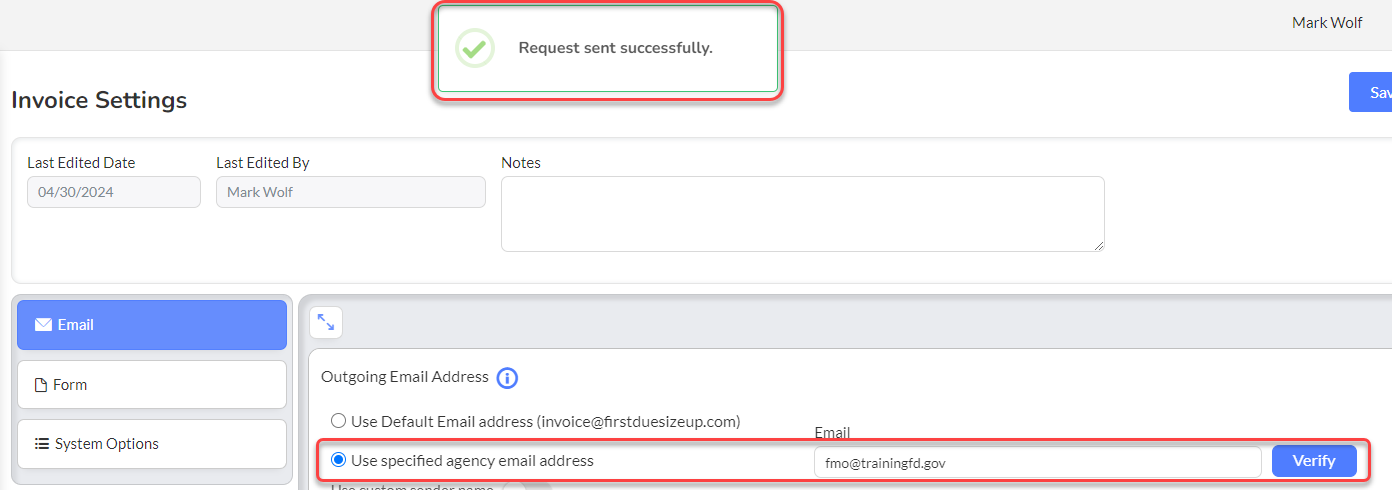Click the Notes box resize handle
This screenshot has width=1392, height=490.
coord(1098,245)
